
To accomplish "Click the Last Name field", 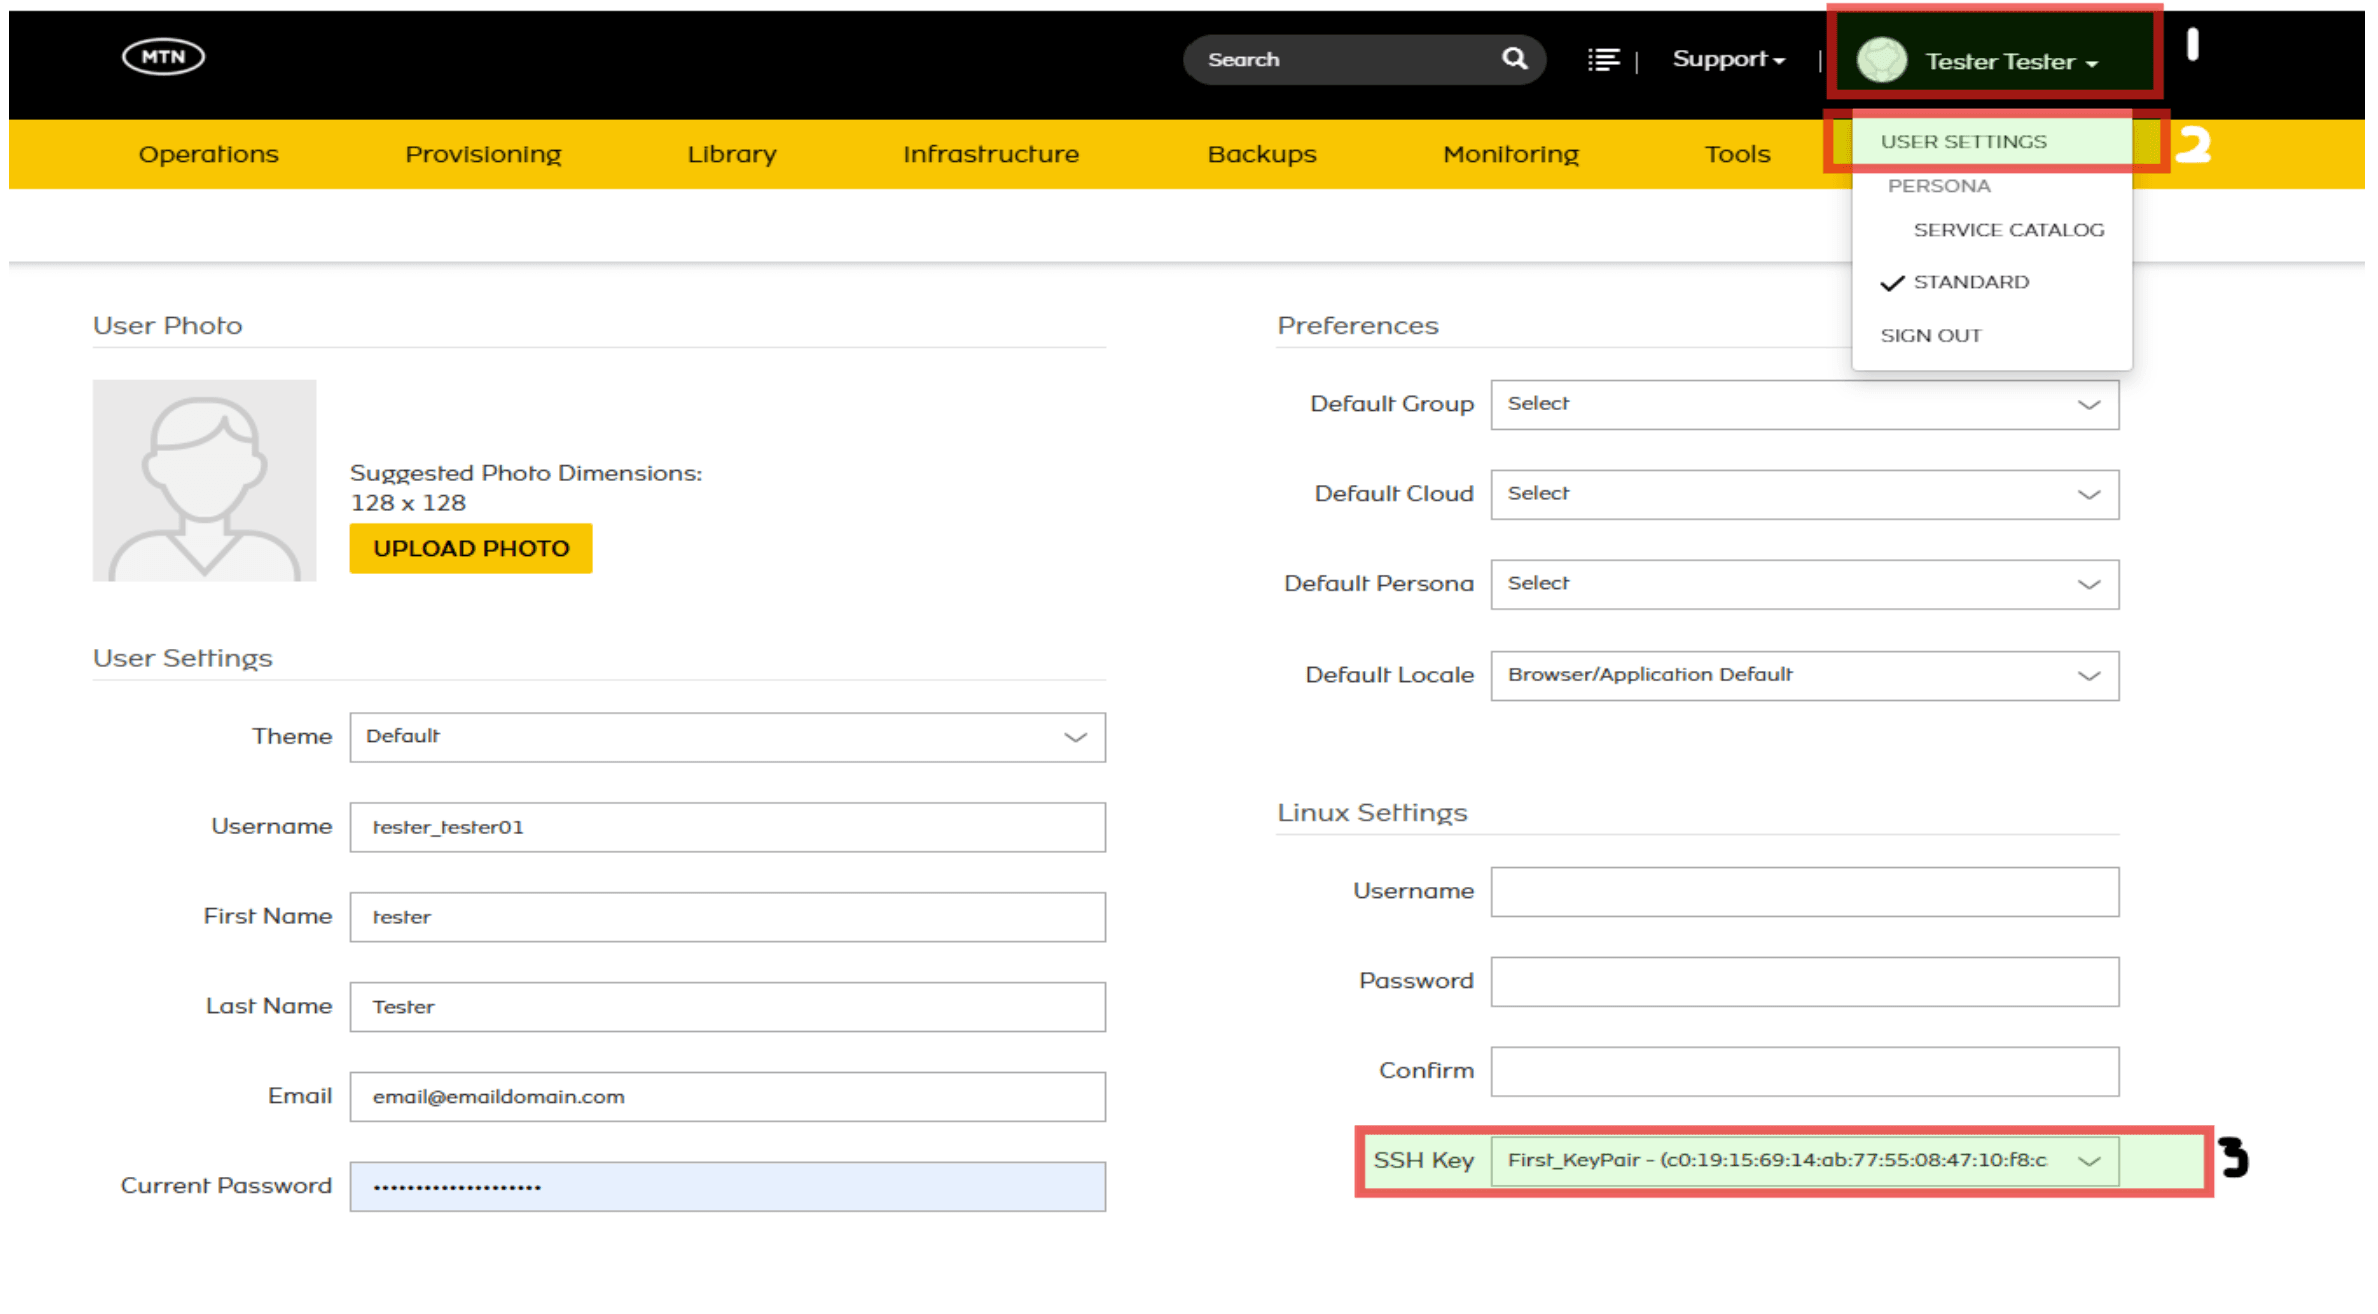I will tap(727, 1007).
